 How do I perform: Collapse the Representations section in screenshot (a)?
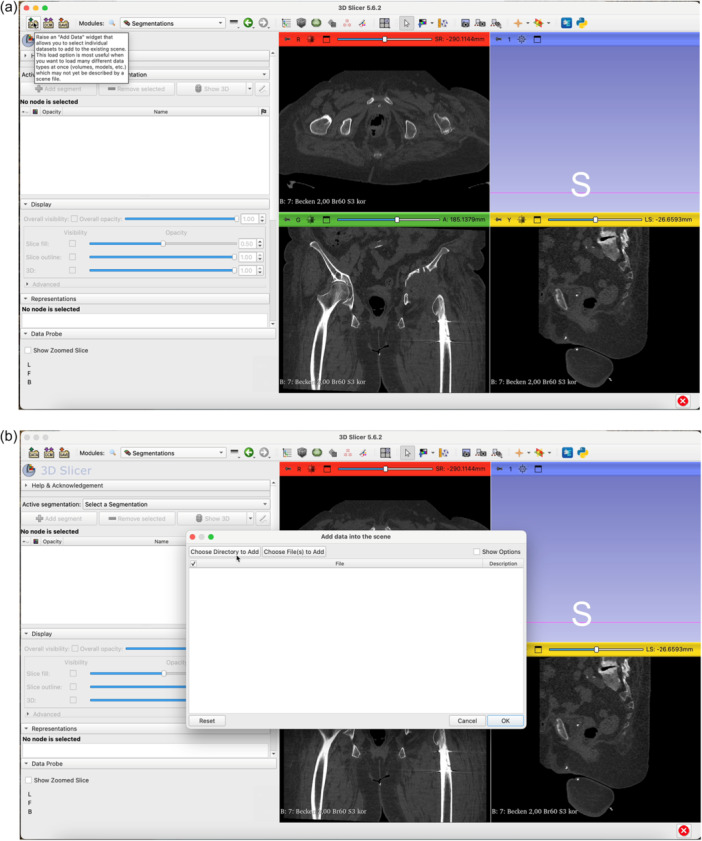pos(145,299)
